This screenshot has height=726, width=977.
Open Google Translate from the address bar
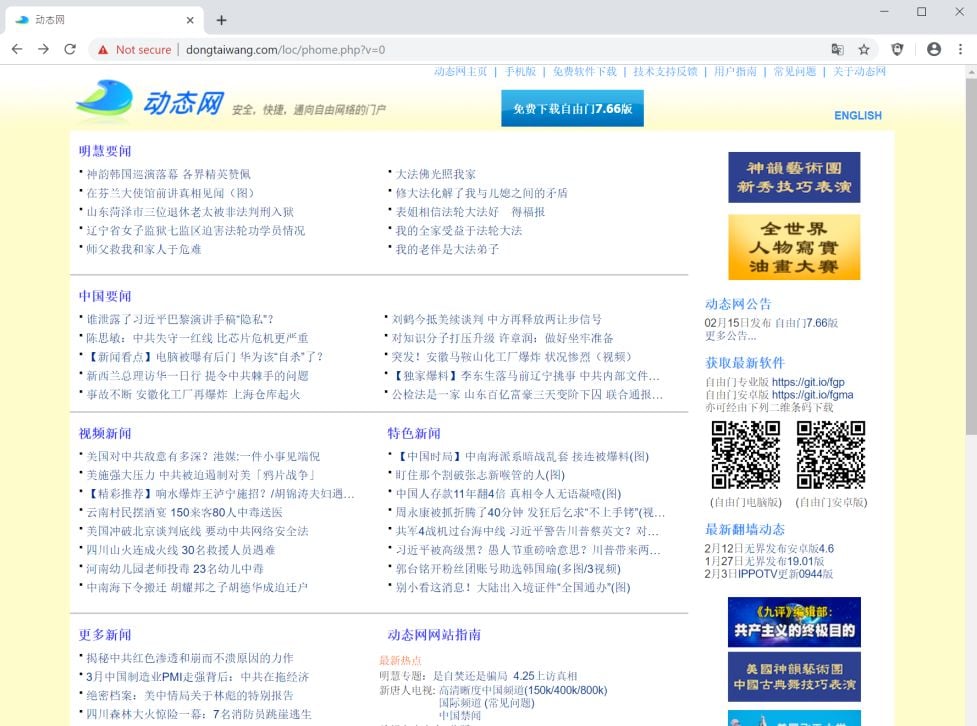838,48
